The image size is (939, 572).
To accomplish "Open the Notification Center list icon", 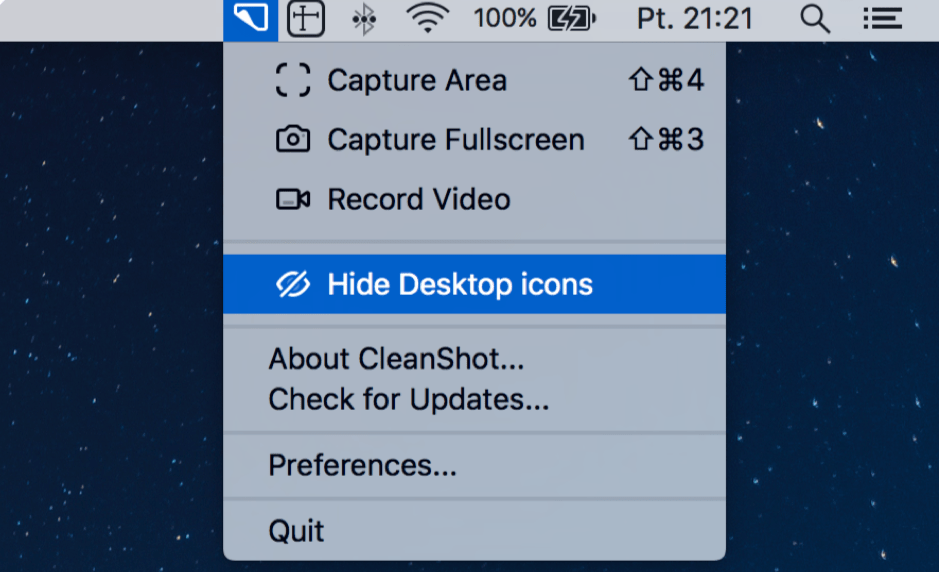I will [x=883, y=19].
